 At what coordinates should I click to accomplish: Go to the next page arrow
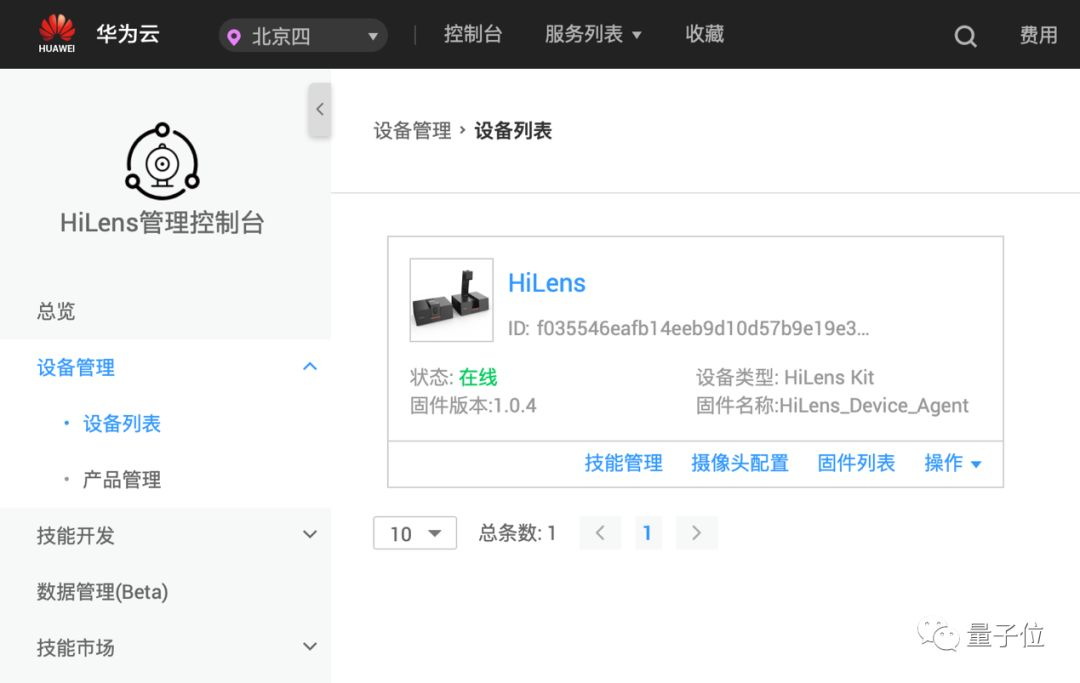[x=696, y=533]
